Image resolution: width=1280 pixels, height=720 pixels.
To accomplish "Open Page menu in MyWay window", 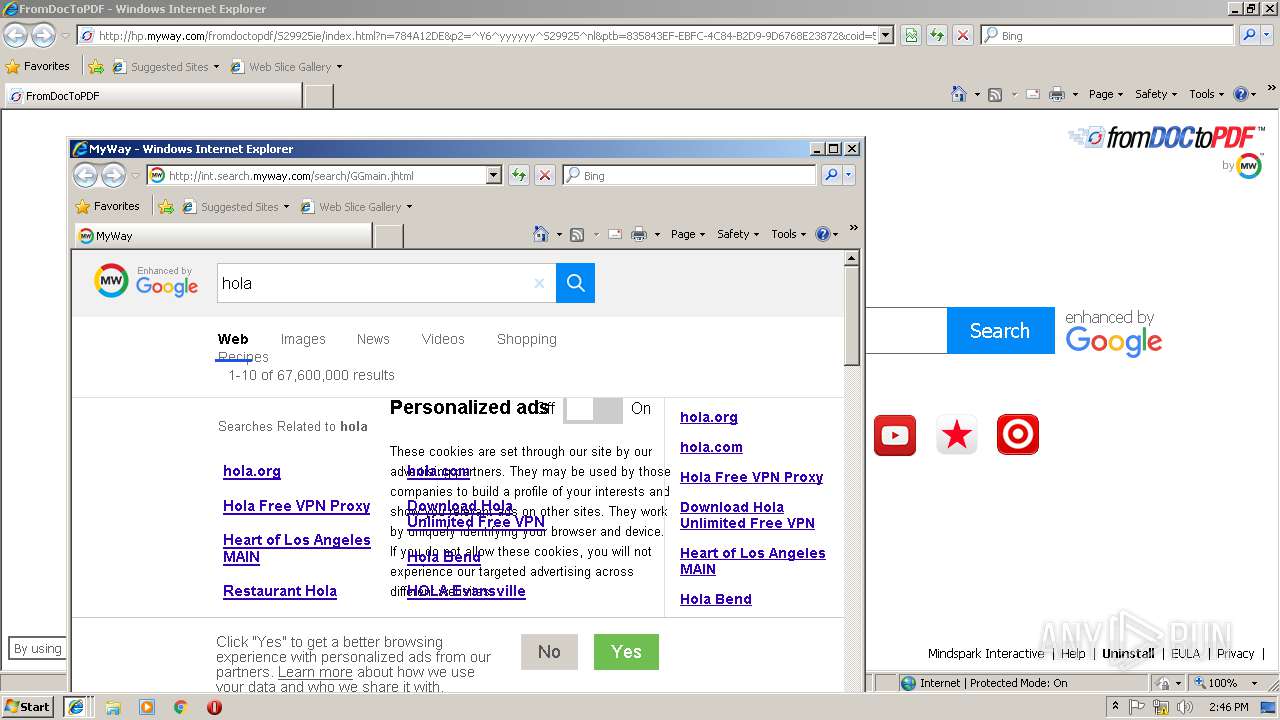I will tap(688, 234).
